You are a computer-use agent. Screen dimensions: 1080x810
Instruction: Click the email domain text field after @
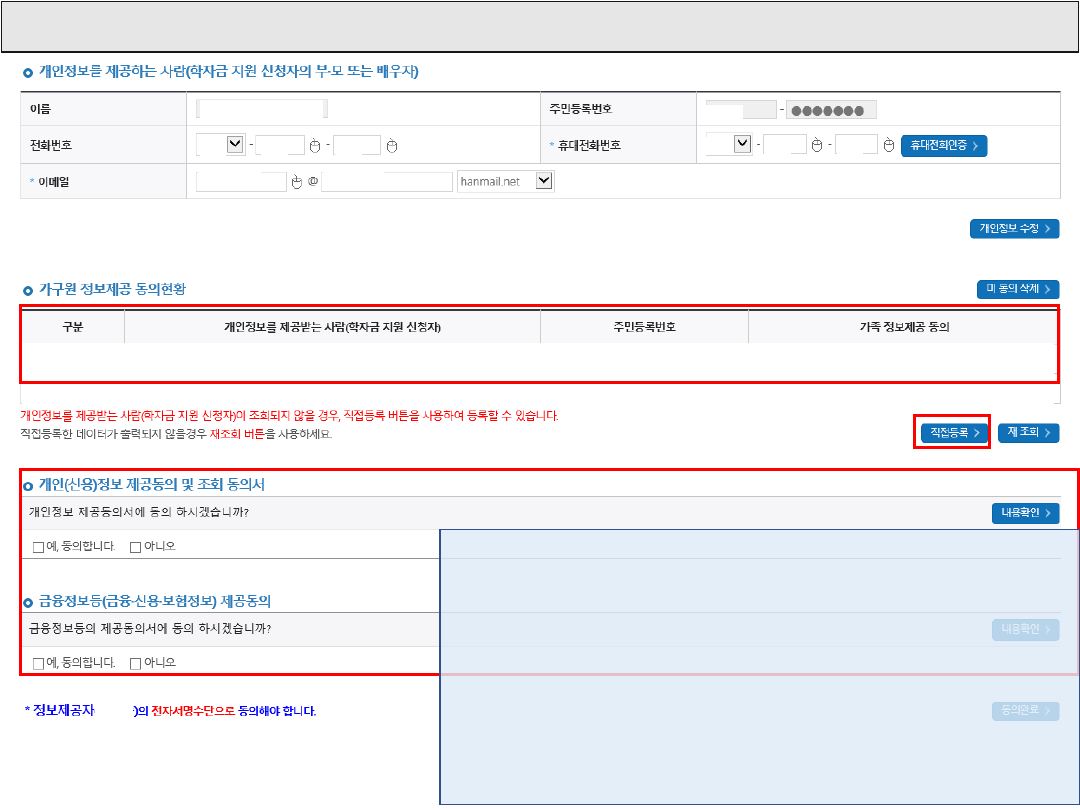tap(387, 181)
